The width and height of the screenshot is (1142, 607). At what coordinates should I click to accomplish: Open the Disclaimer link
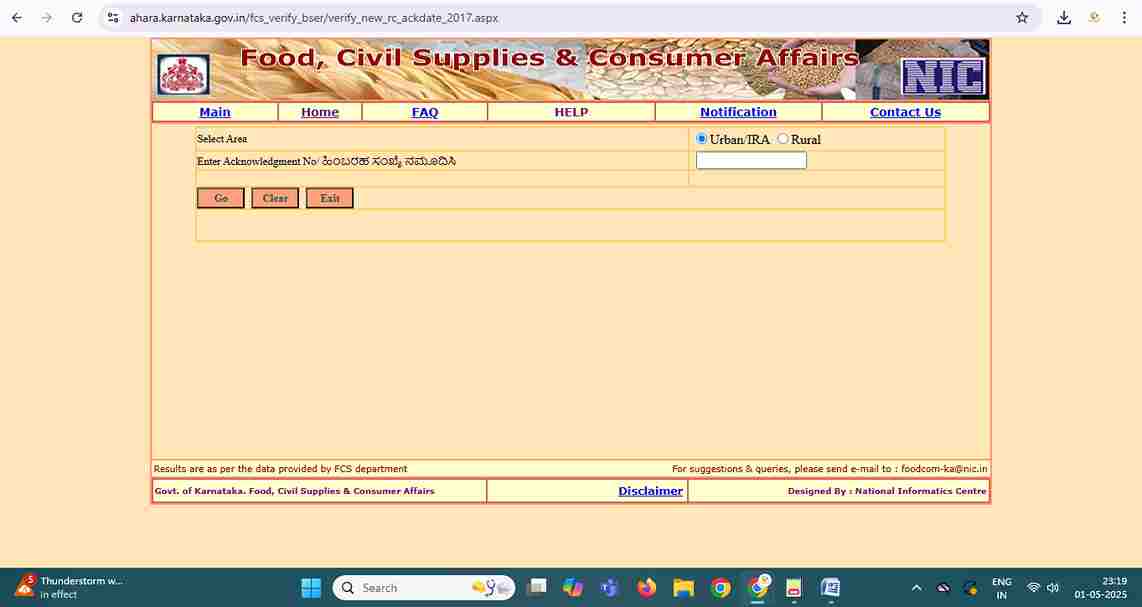(650, 490)
